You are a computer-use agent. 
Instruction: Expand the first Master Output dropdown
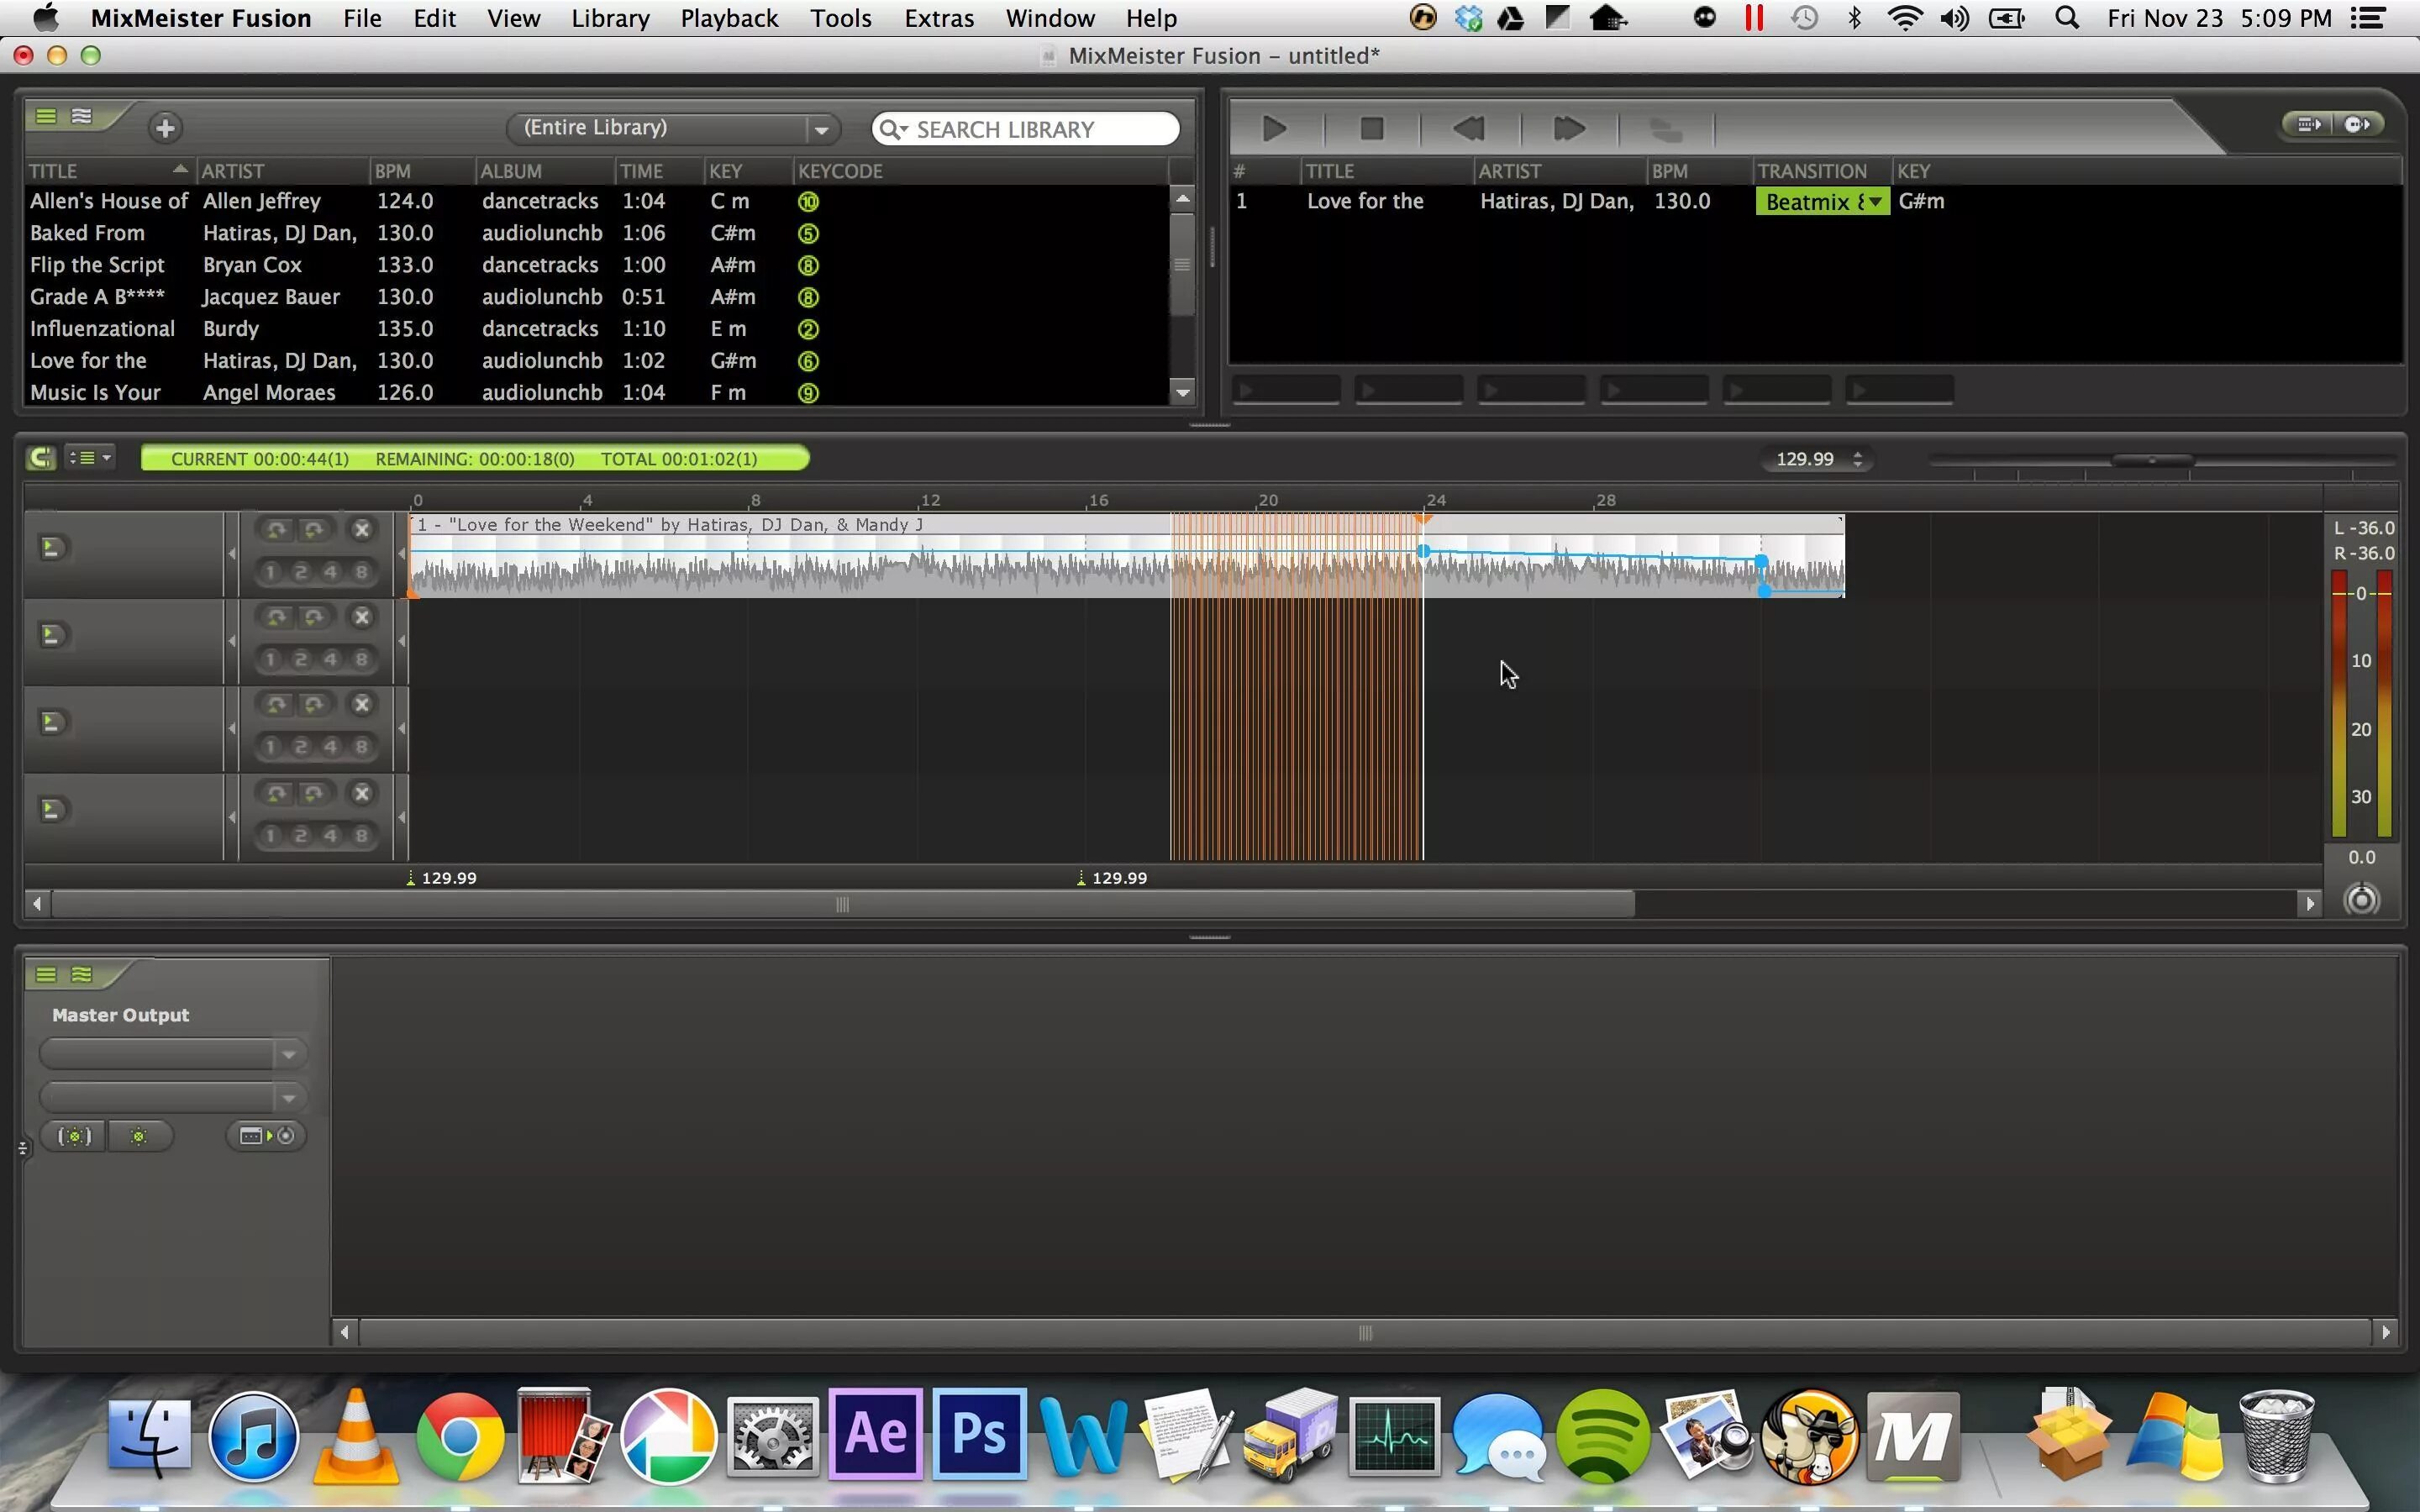tap(288, 1054)
